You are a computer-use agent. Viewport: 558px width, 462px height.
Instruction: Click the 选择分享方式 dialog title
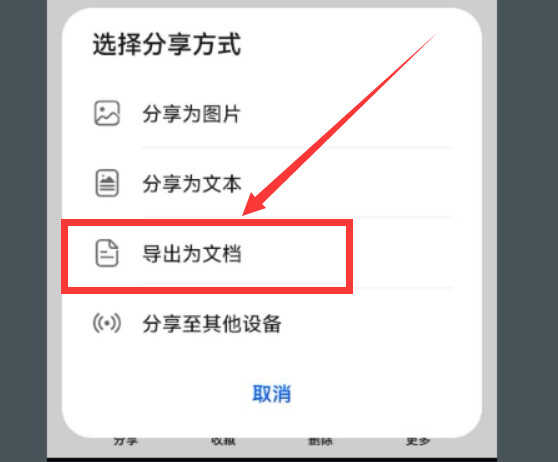click(167, 44)
